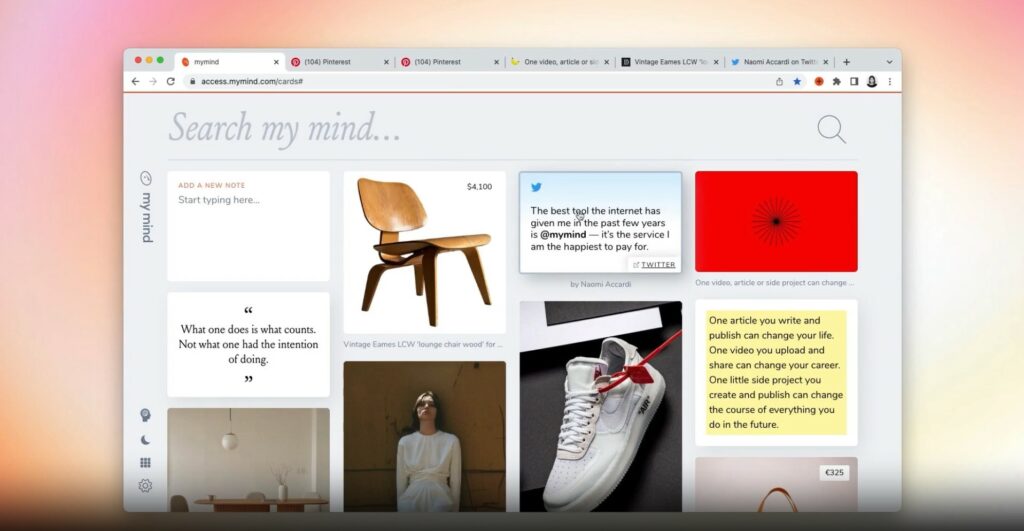Open a new tab with plus button
The image size is (1024, 531).
point(846,62)
